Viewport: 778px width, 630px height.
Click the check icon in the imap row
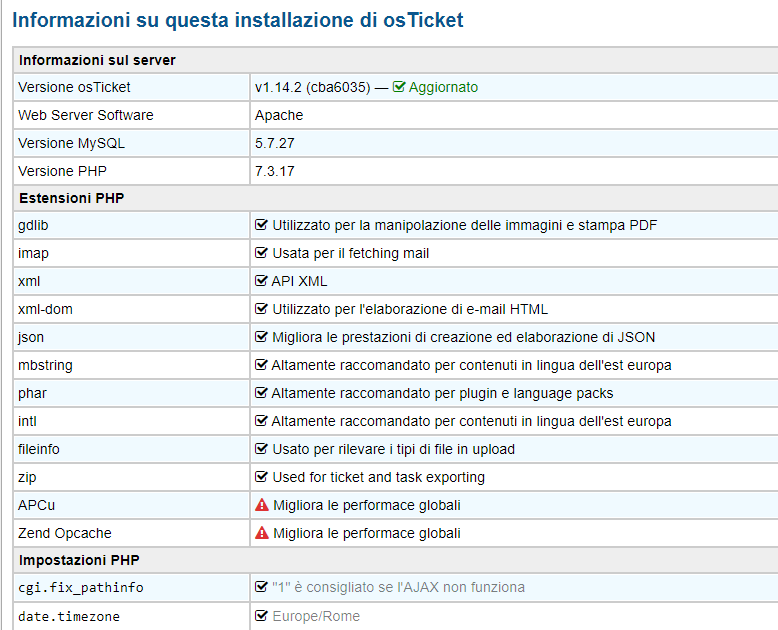262,253
